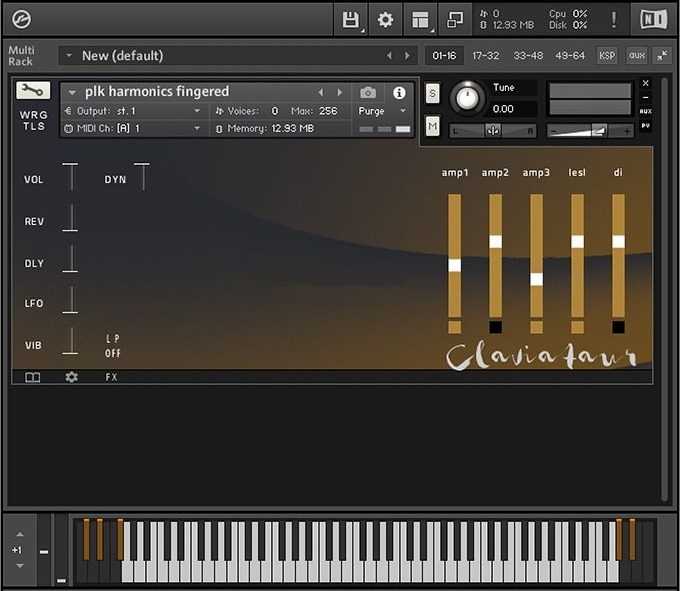Toggle di enable square
Viewport: 680px width, 591px height.
pyautogui.click(x=618, y=327)
